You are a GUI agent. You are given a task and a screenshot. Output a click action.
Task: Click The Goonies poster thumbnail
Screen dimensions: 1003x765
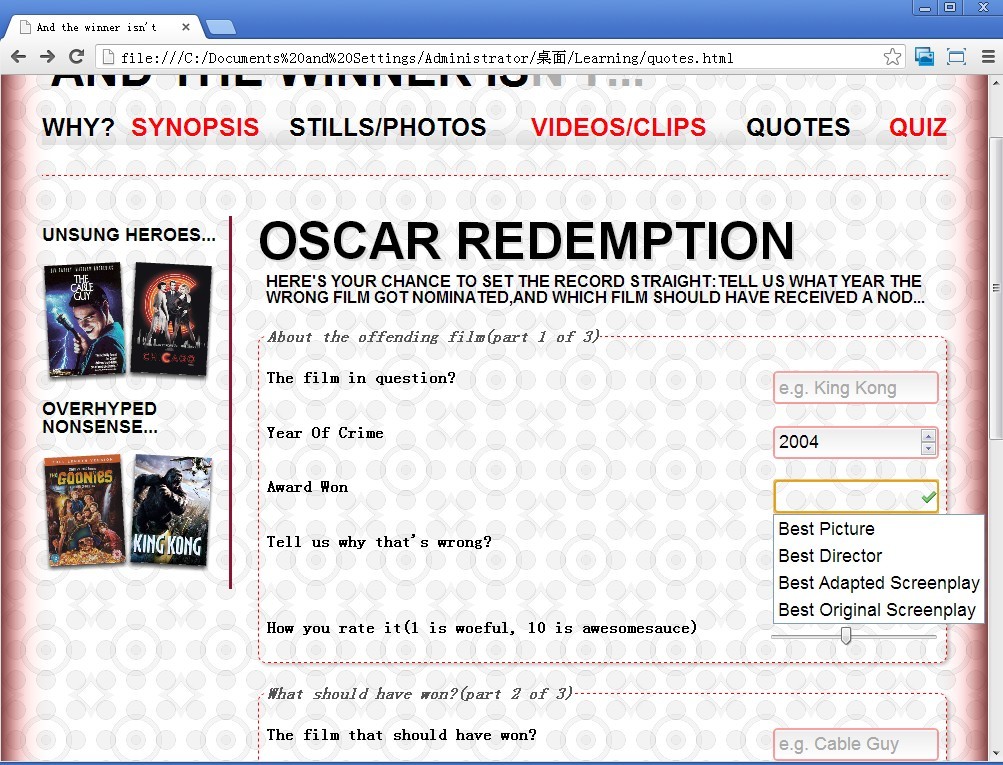(84, 510)
